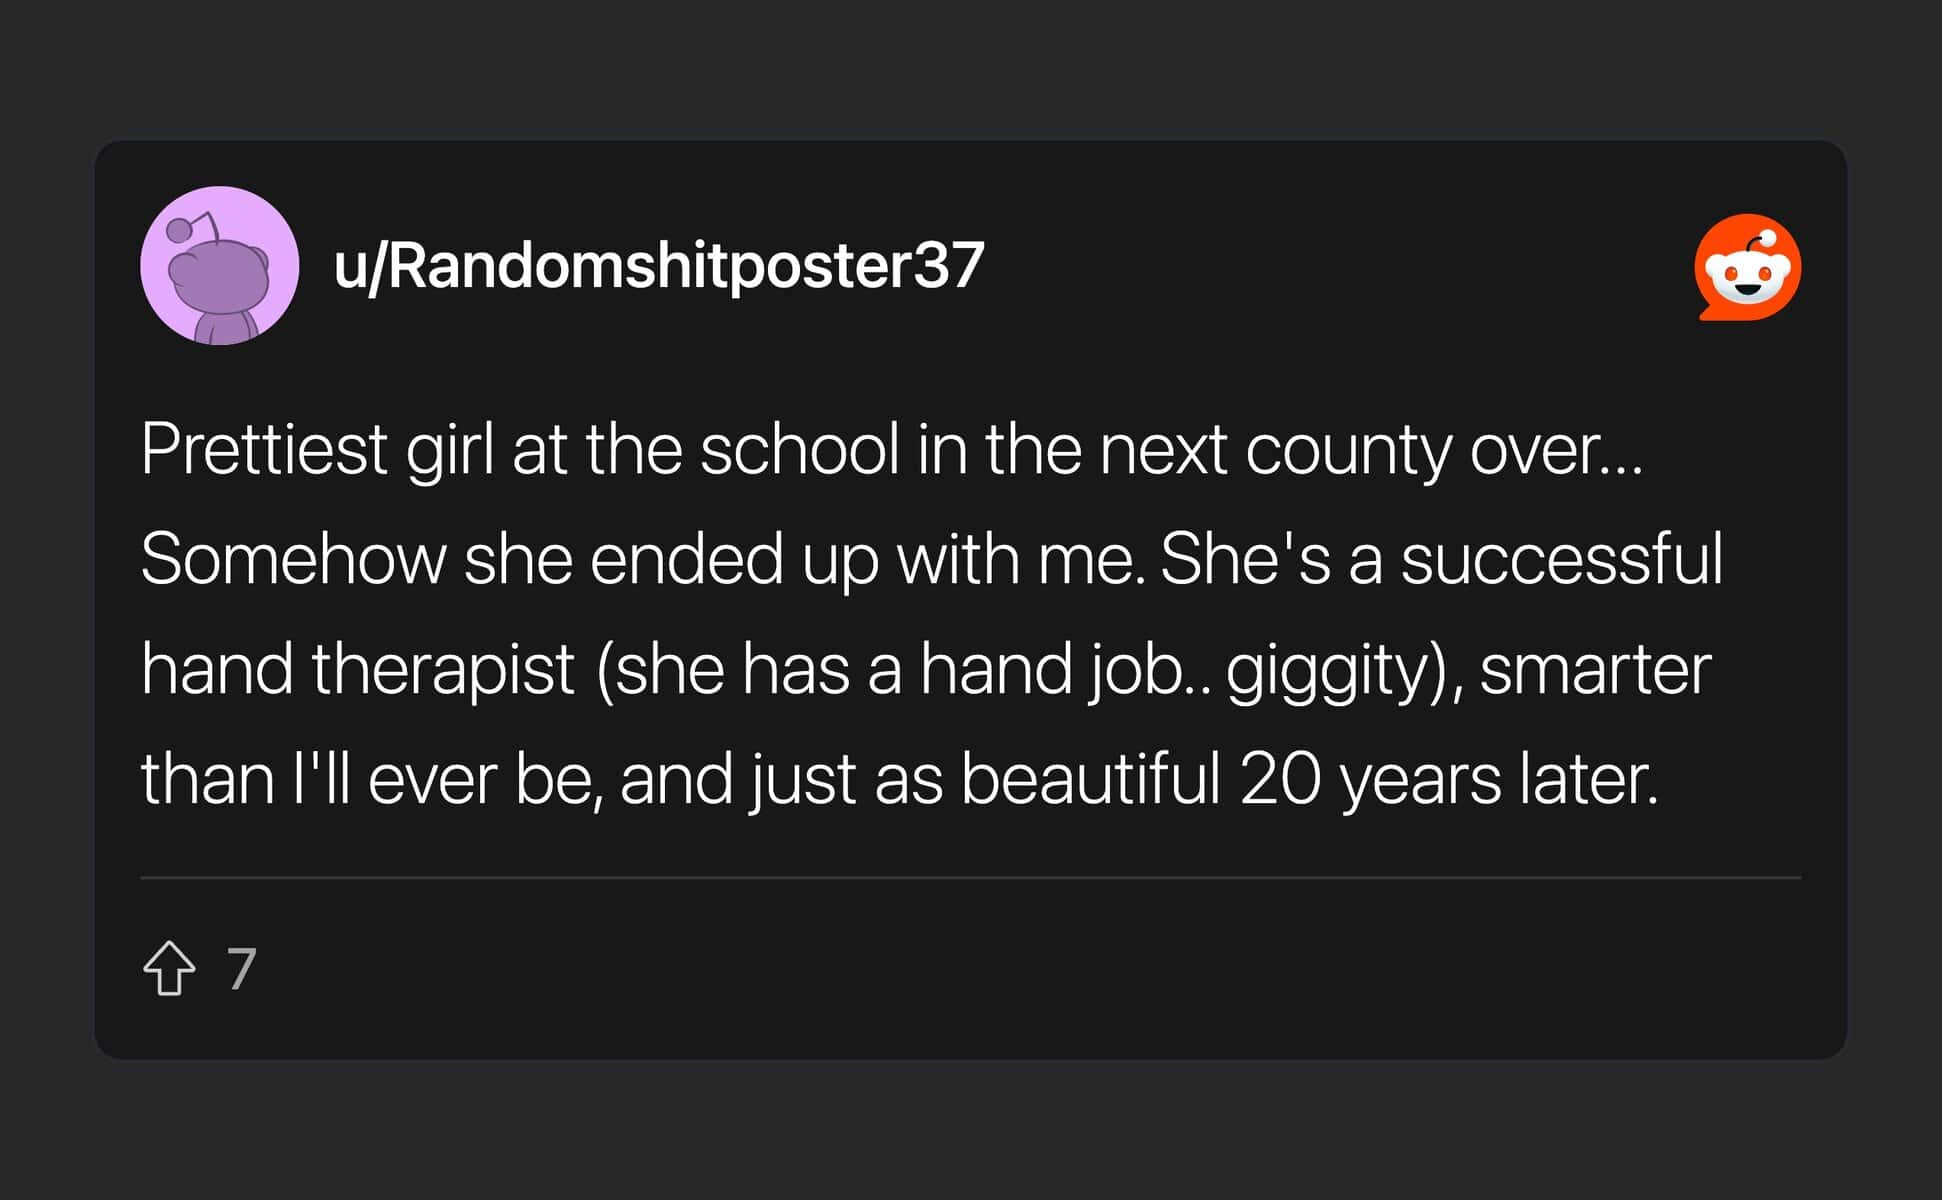Click the phrase "than I'll ever be"
Image resolution: width=1942 pixels, height=1200 pixels.
point(370,779)
